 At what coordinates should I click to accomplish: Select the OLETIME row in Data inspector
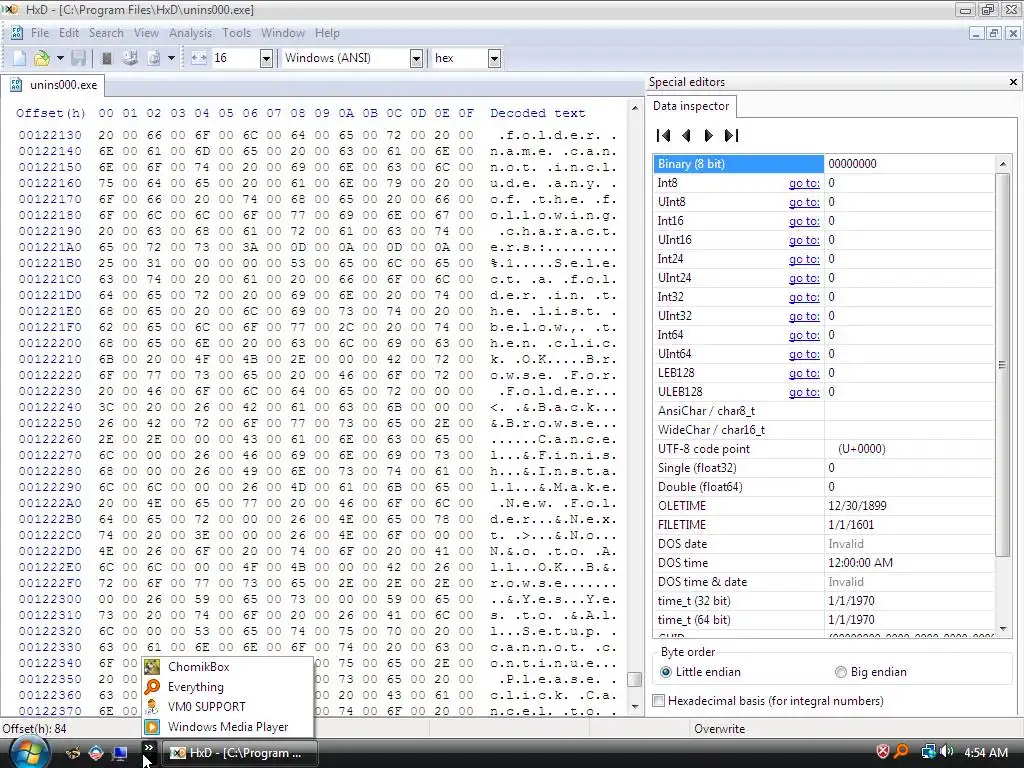tap(824, 506)
